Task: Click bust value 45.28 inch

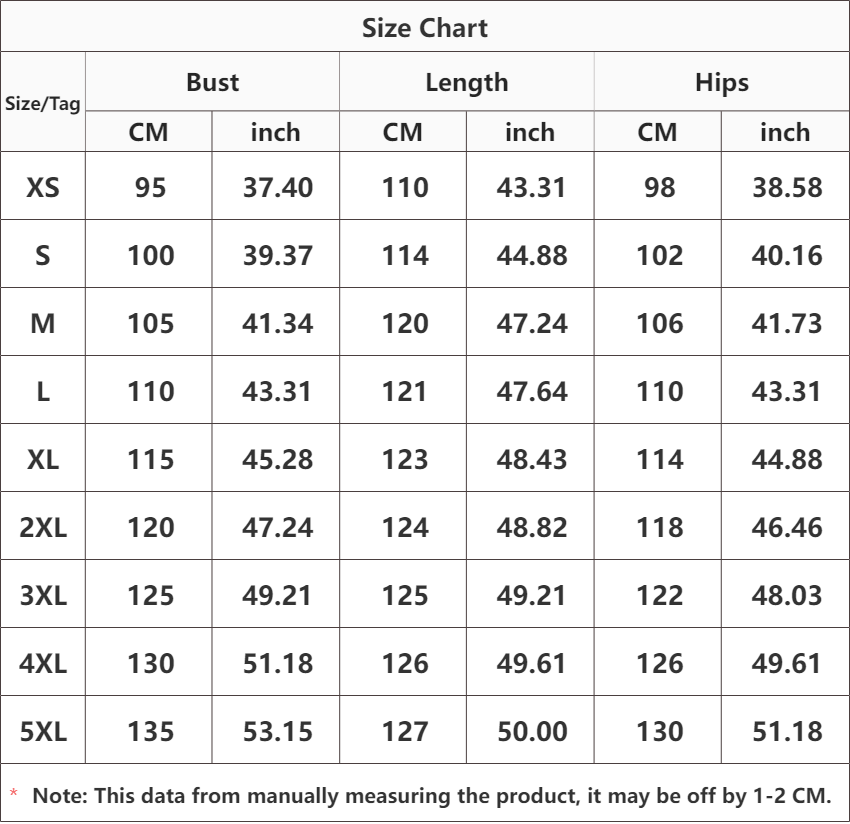Action: pyautogui.click(x=278, y=460)
